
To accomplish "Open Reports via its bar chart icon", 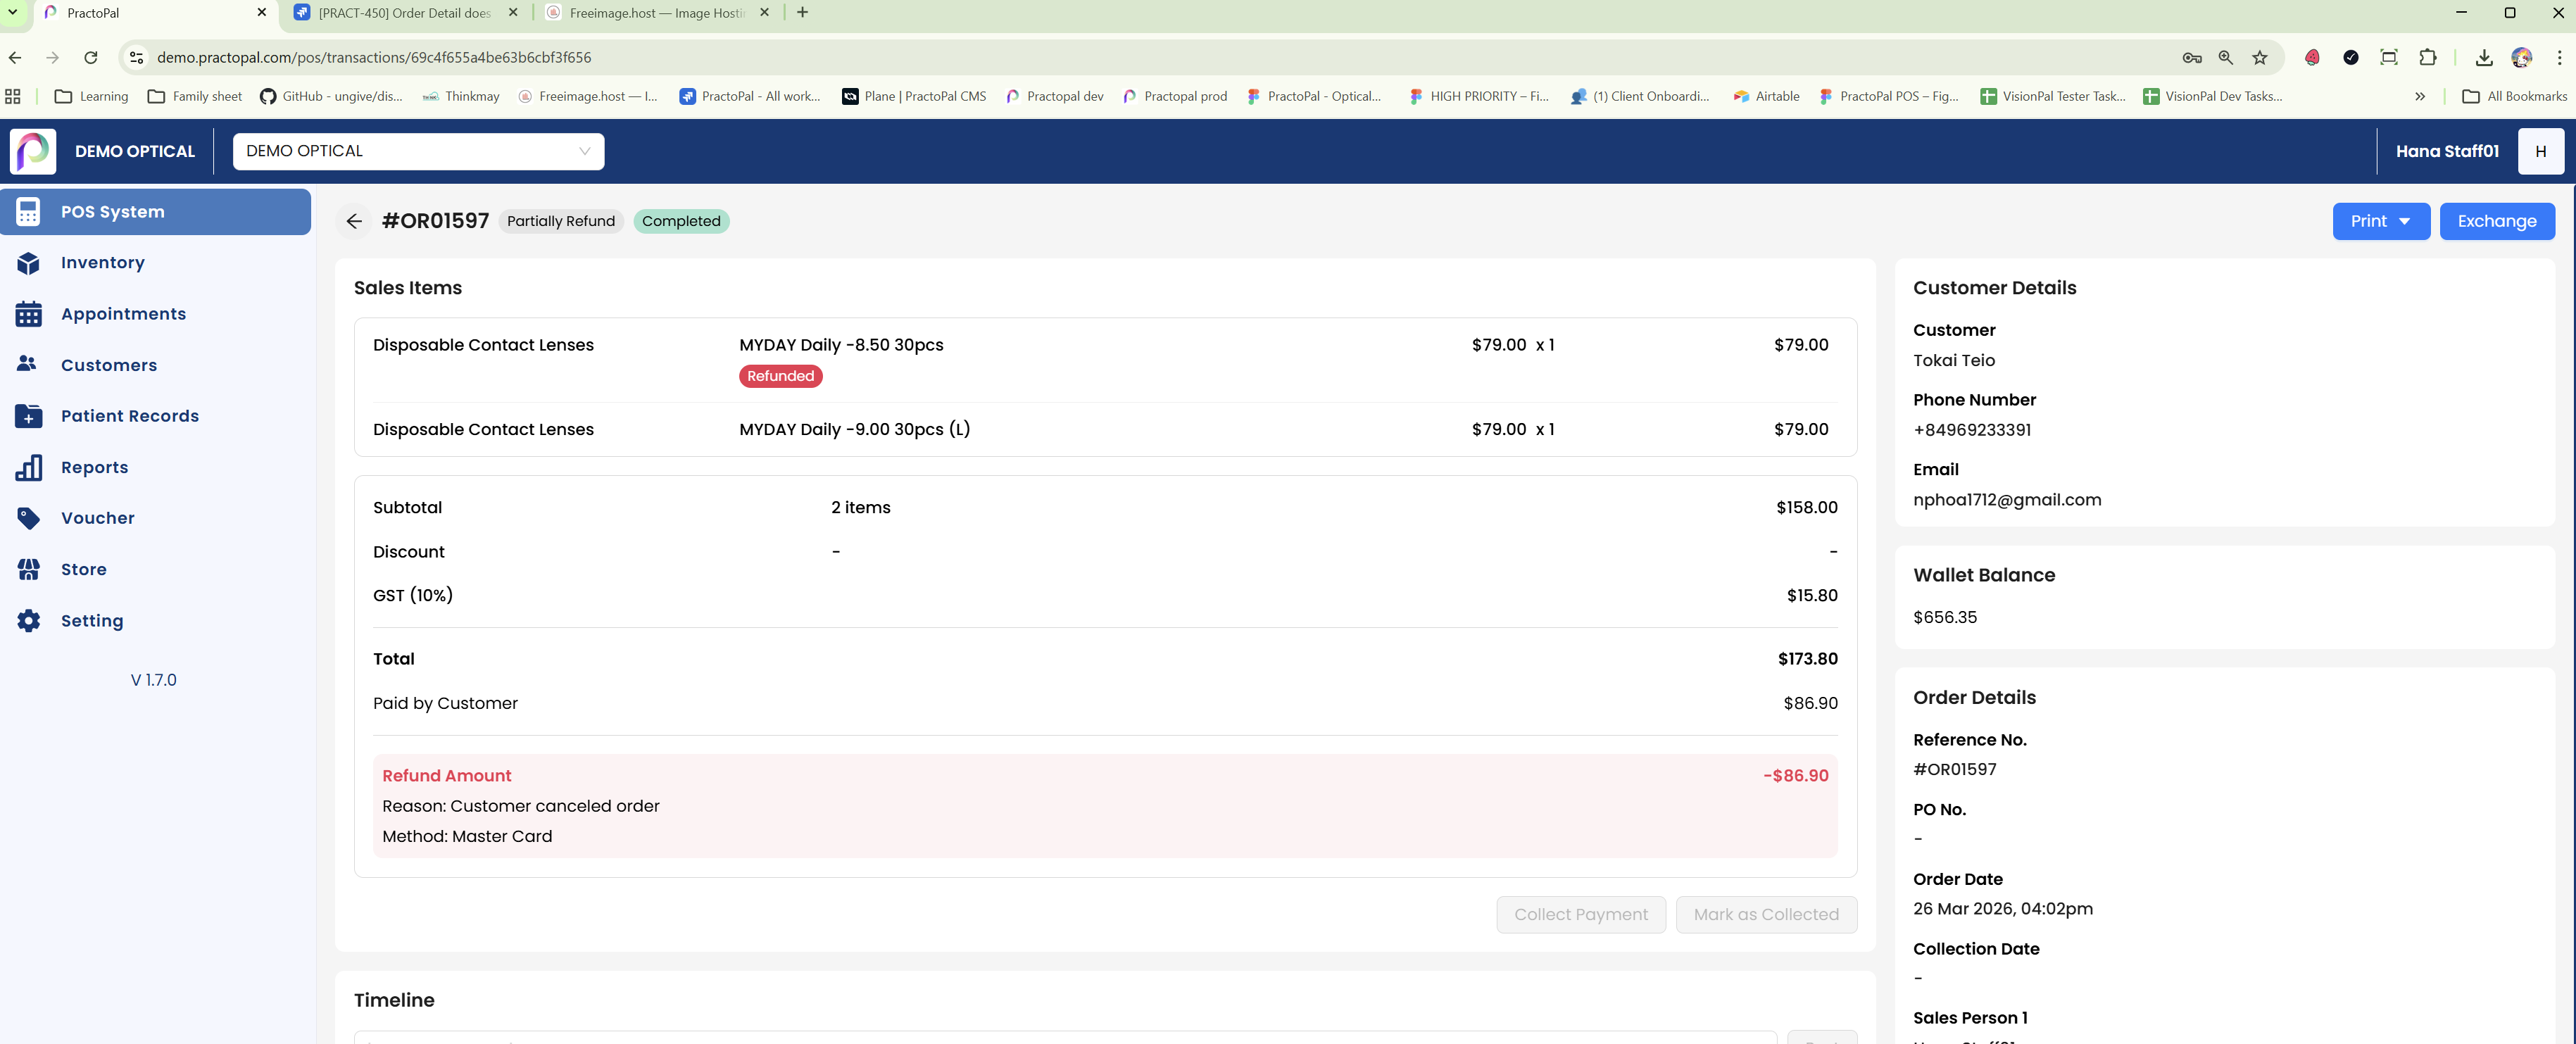I will click(28, 467).
